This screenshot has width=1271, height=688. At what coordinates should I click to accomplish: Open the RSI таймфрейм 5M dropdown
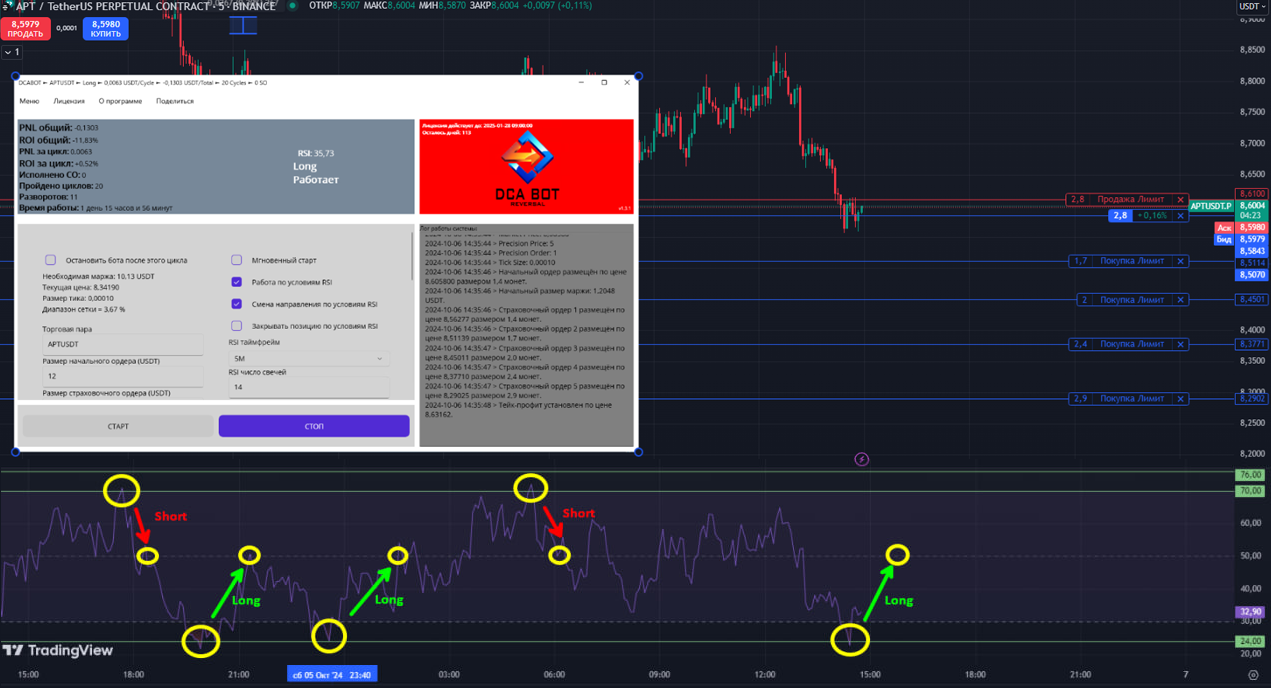pyautogui.click(x=309, y=358)
